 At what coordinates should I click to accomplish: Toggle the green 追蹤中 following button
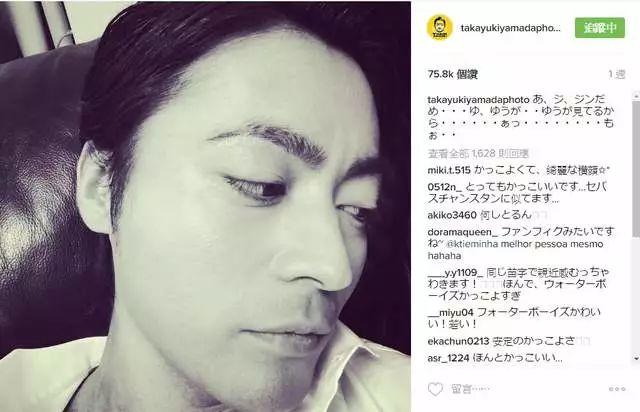pos(600,28)
